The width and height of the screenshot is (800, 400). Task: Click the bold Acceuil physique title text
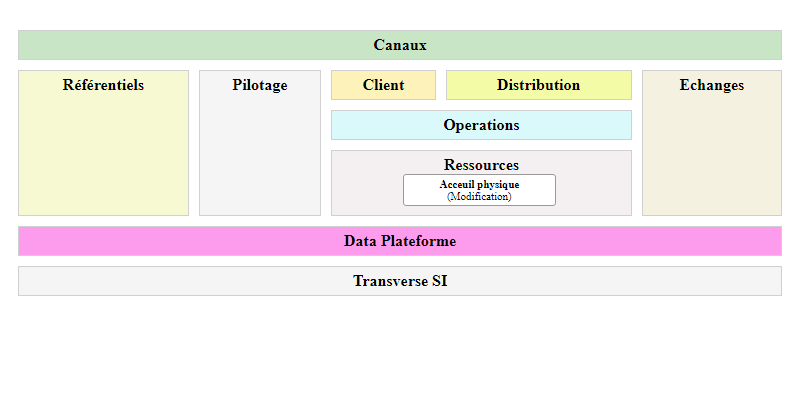(479, 184)
